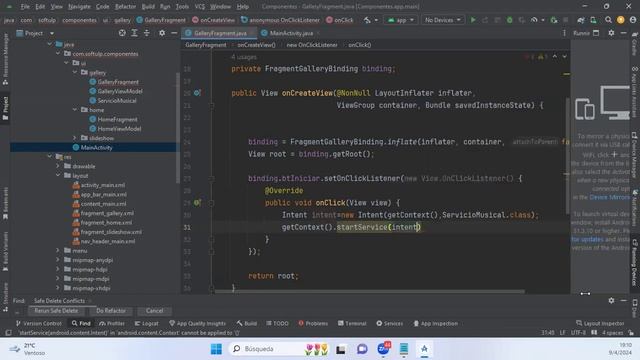This screenshot has width=640, height=360.
Task: Collapse the home package folder
Action: (x=75, y=110)
